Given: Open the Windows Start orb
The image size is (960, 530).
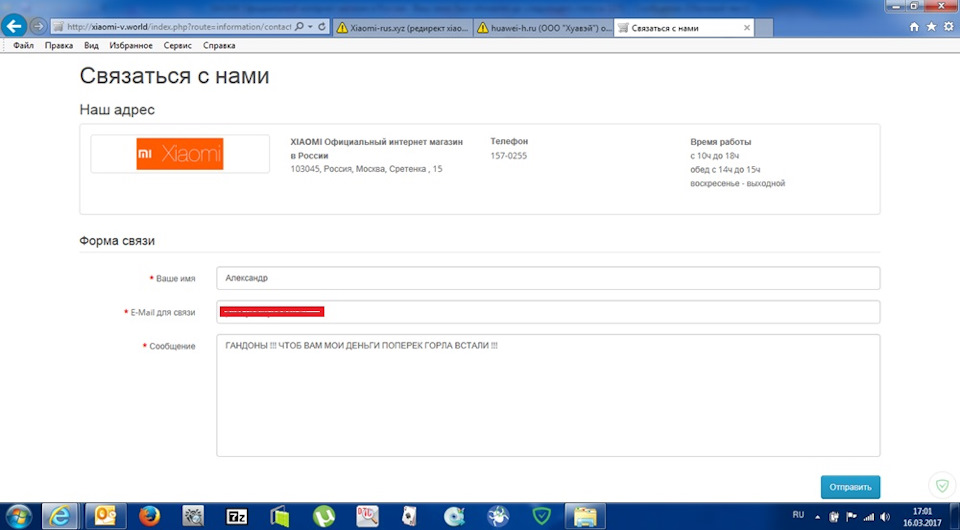Looking at the screenshot, I should pos(19,516).
